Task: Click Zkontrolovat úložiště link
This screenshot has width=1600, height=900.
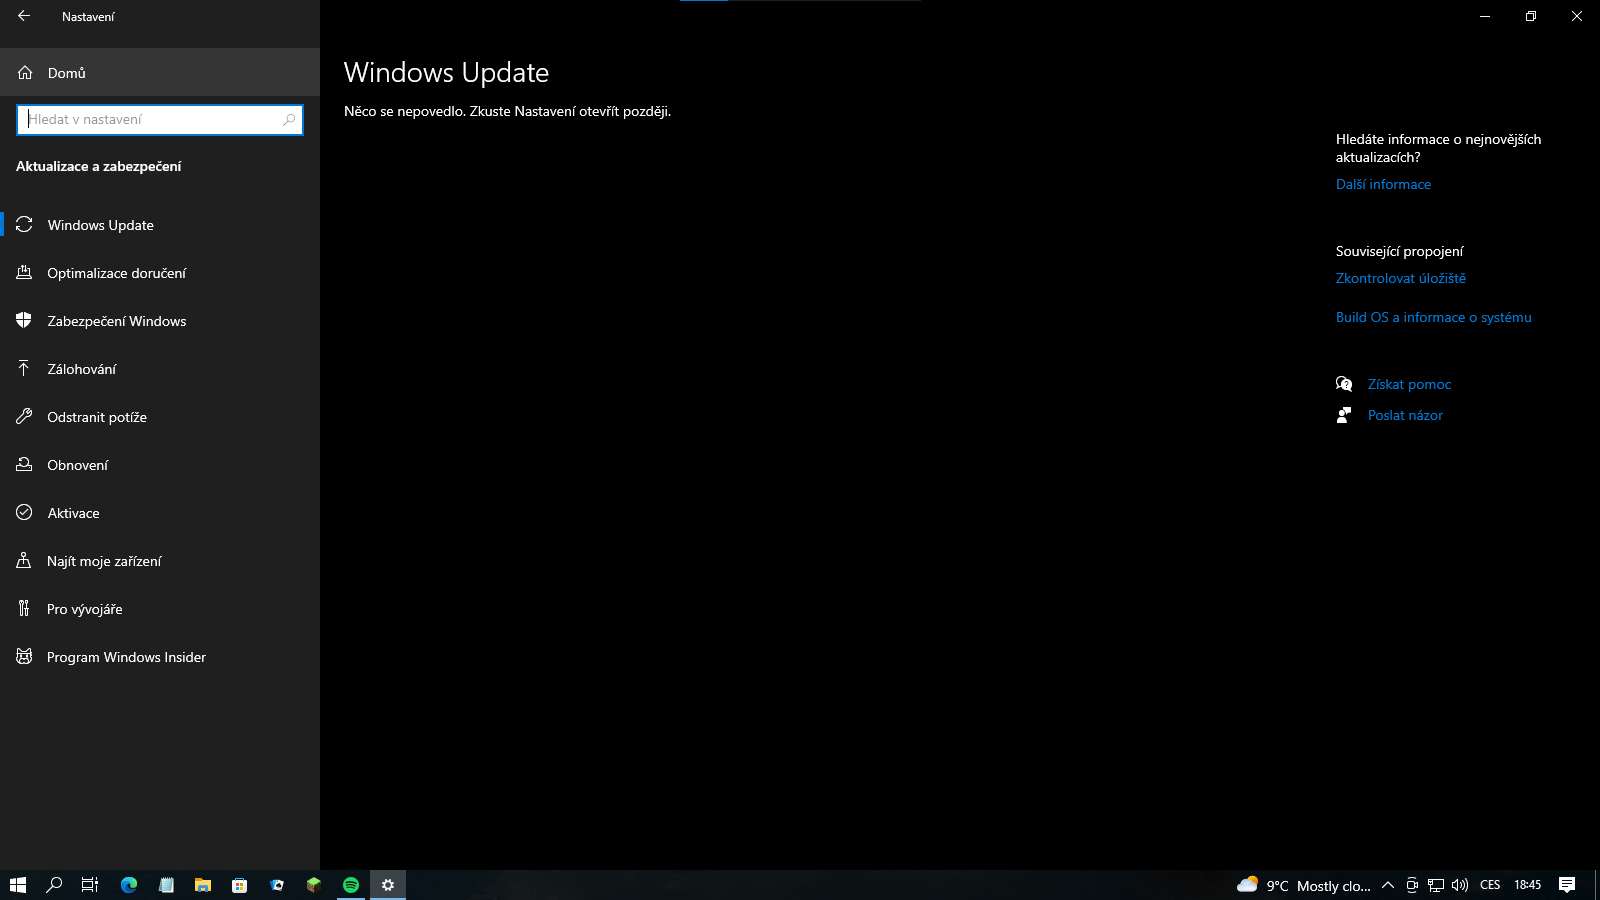Action: 1400,279
